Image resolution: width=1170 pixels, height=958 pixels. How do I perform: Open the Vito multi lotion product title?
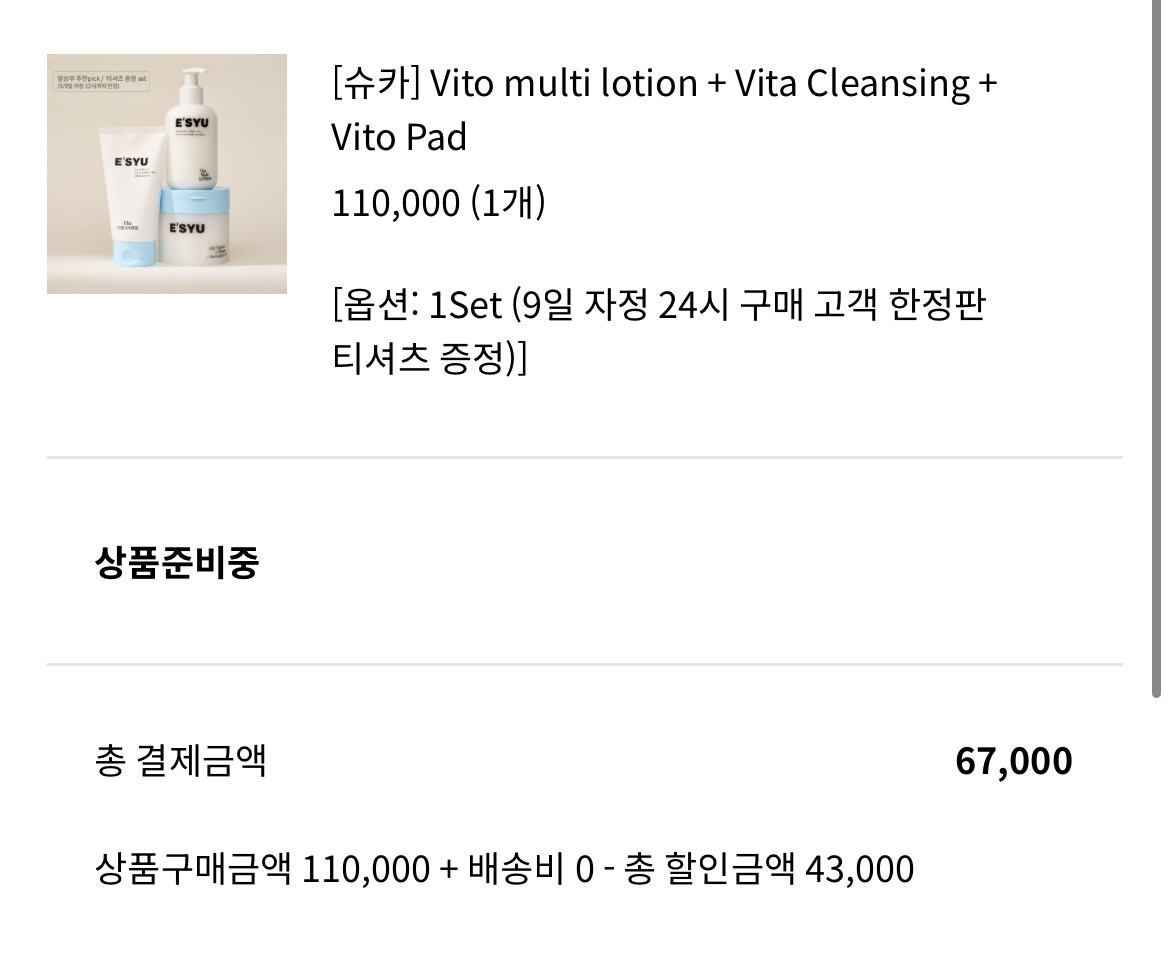click(564, 83)
